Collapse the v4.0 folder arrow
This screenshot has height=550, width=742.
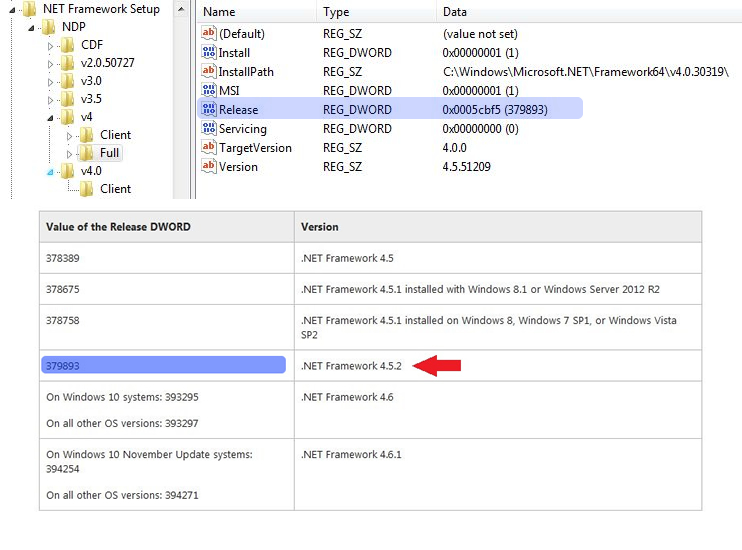[x=50, y=172]
